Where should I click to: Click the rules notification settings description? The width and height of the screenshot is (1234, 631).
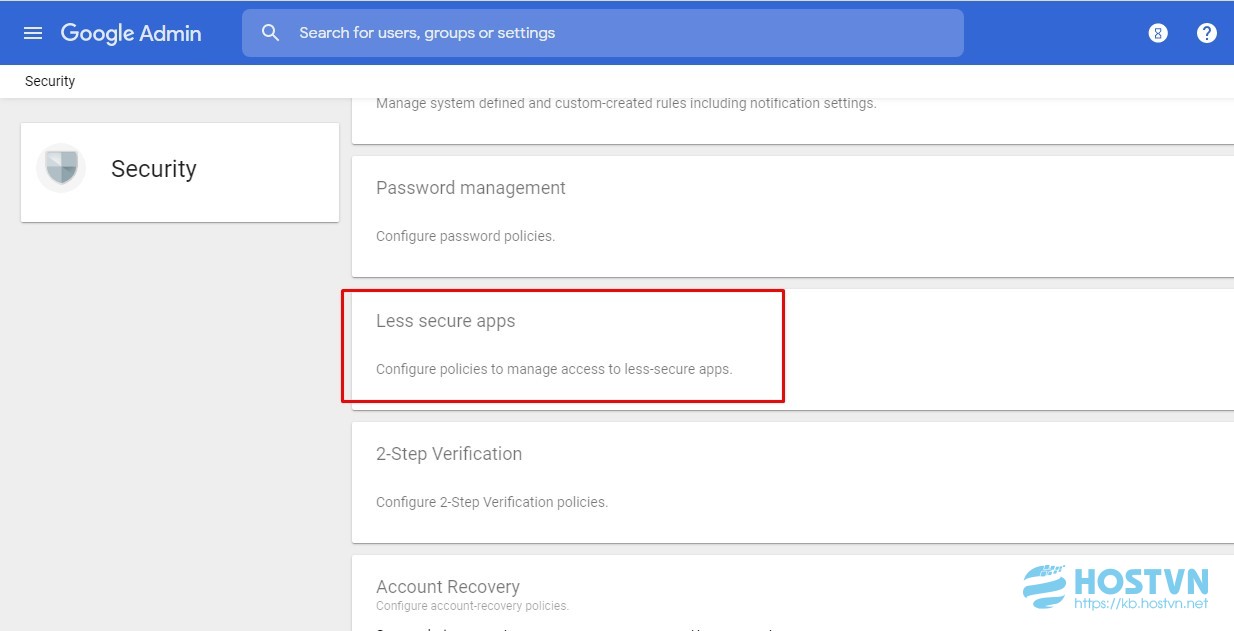click(x=626, y=103)
